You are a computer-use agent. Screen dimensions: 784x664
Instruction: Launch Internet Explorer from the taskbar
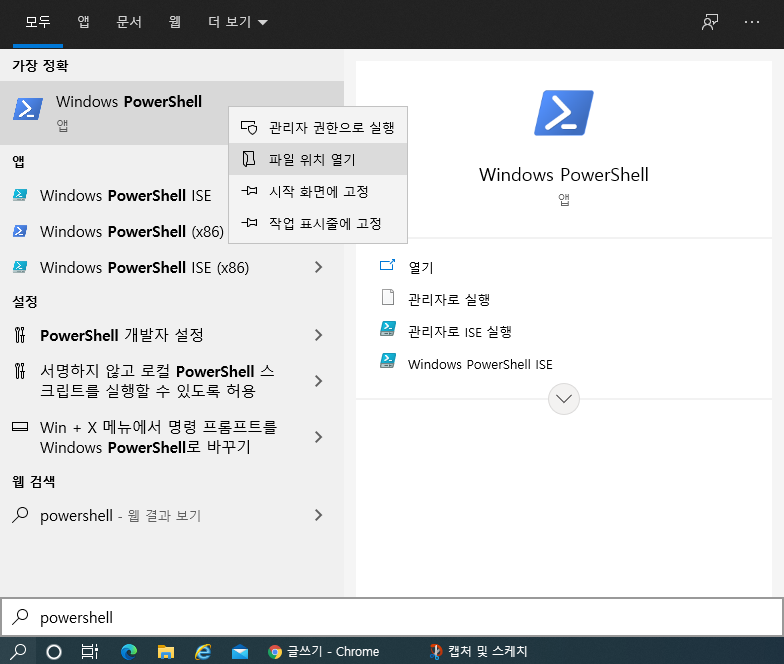203,652
